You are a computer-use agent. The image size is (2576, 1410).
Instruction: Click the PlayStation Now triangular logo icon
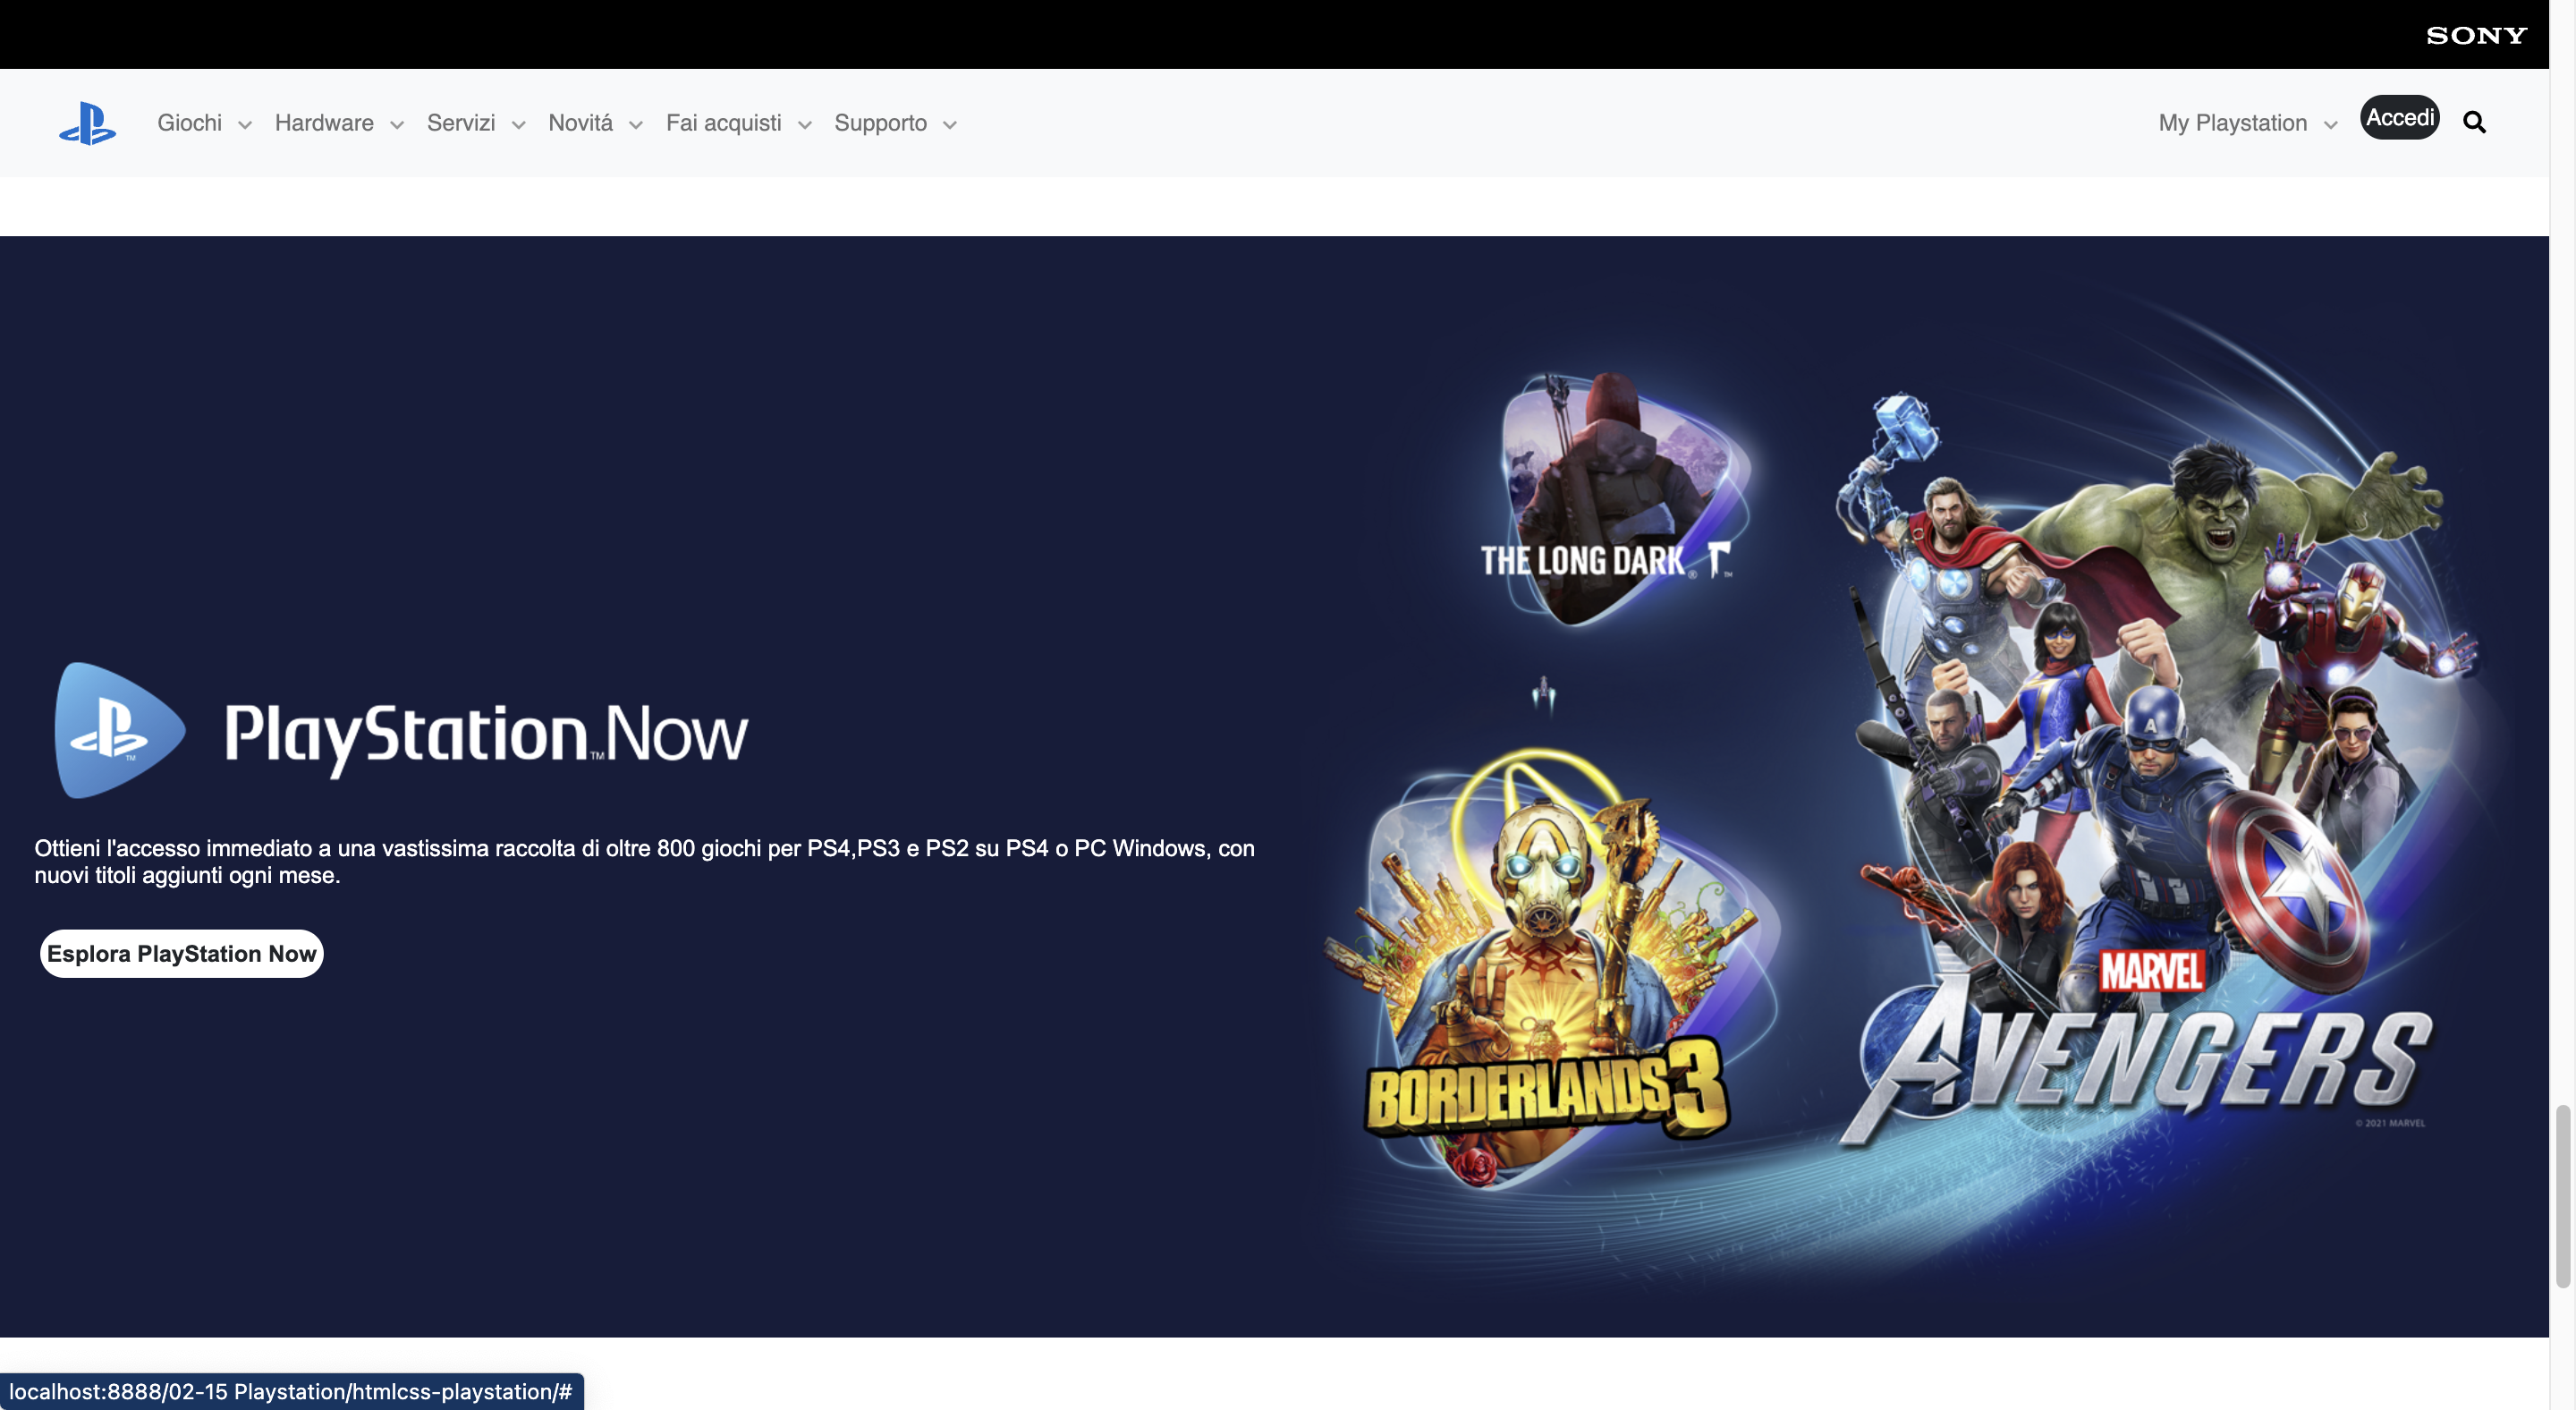[x=119, y=730]
